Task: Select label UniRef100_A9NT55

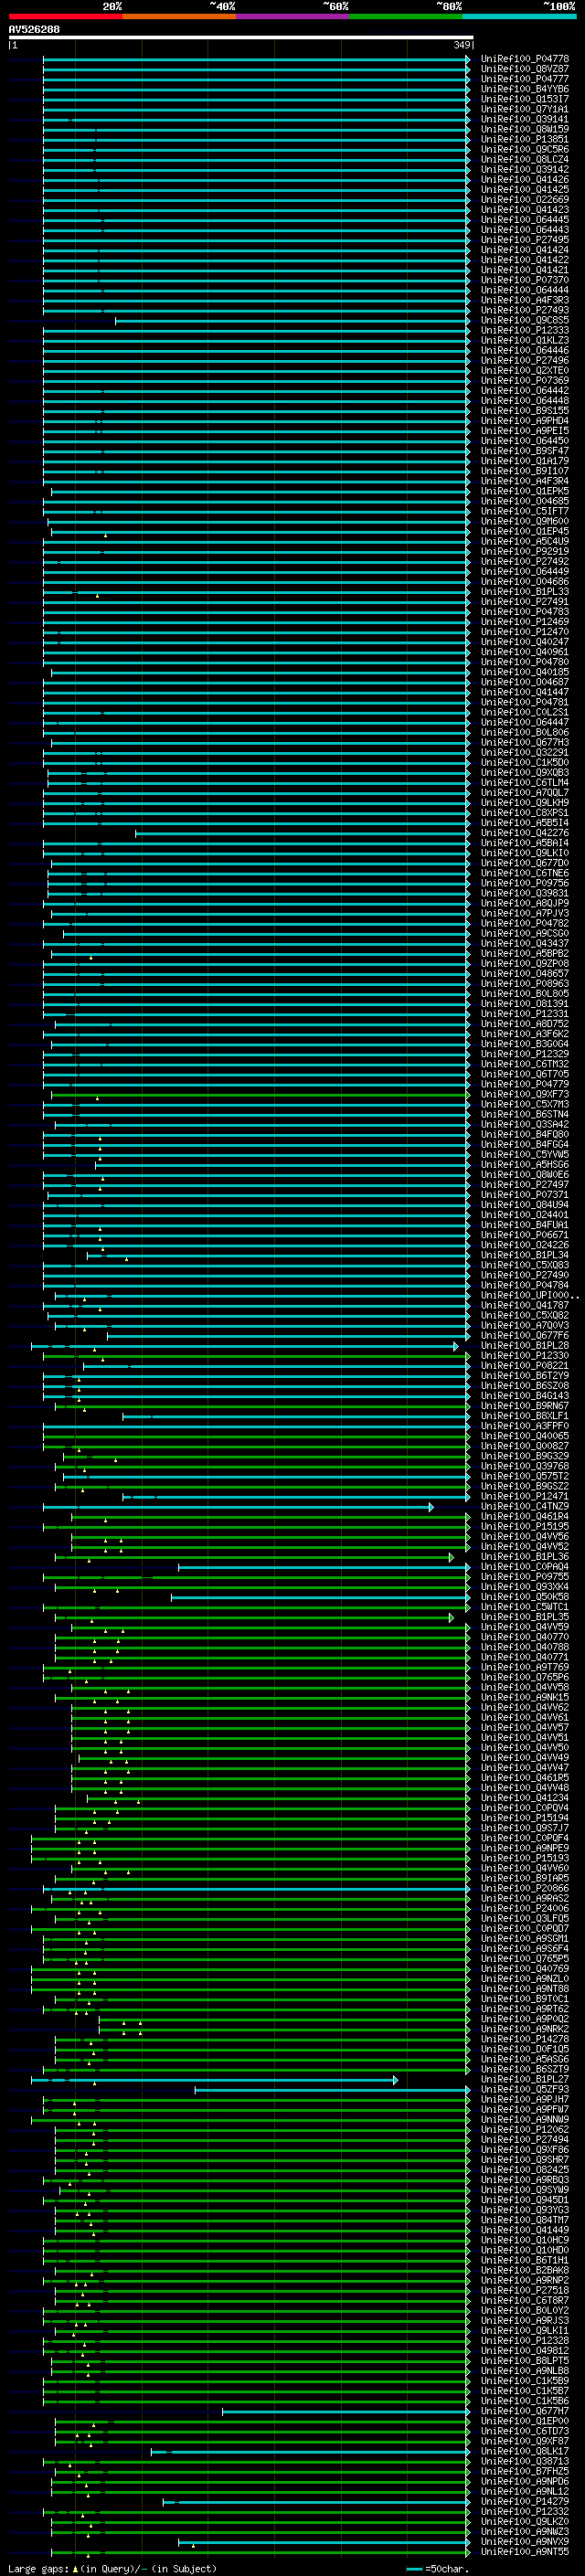Action: tap(525, 2551)
